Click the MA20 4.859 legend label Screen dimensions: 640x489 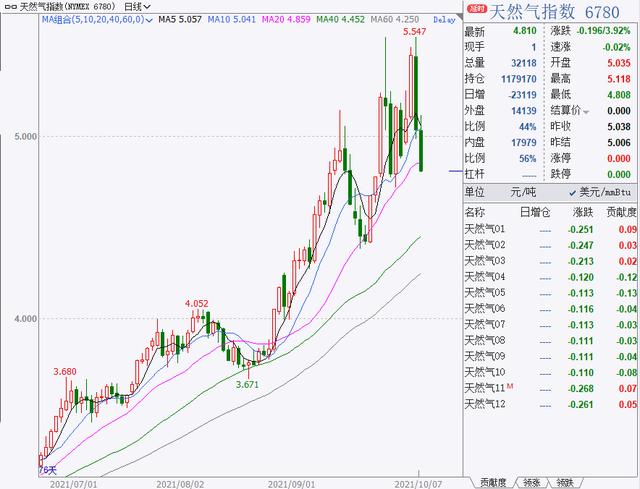pyautogui.click(x=286, y=19)
